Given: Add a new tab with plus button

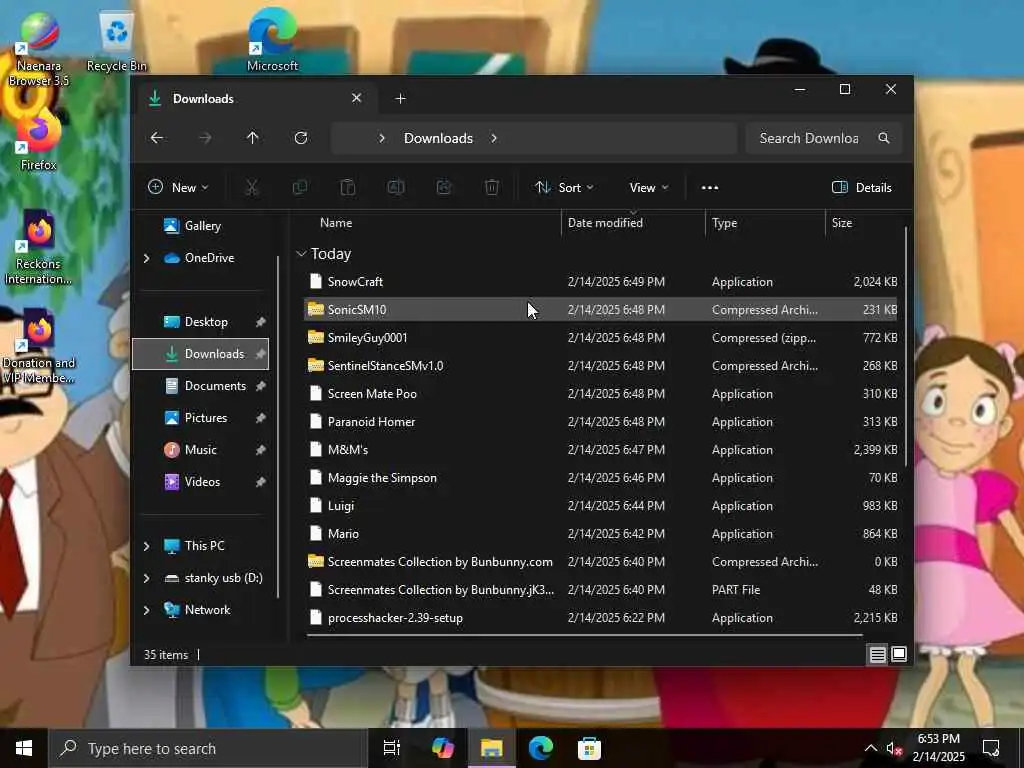Looking at the screenshot, I should coord(400,99).
